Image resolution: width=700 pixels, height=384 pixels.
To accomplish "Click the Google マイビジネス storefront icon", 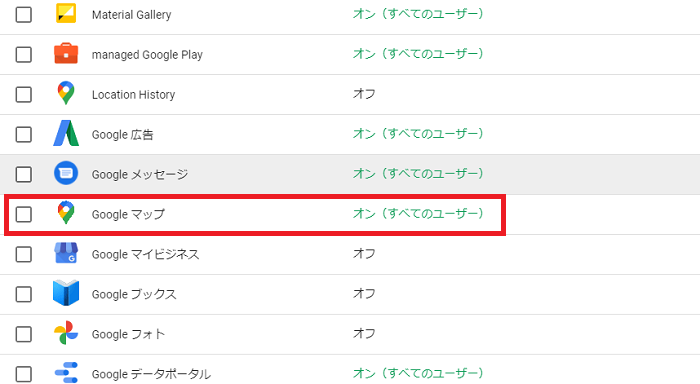I will 66,253.
